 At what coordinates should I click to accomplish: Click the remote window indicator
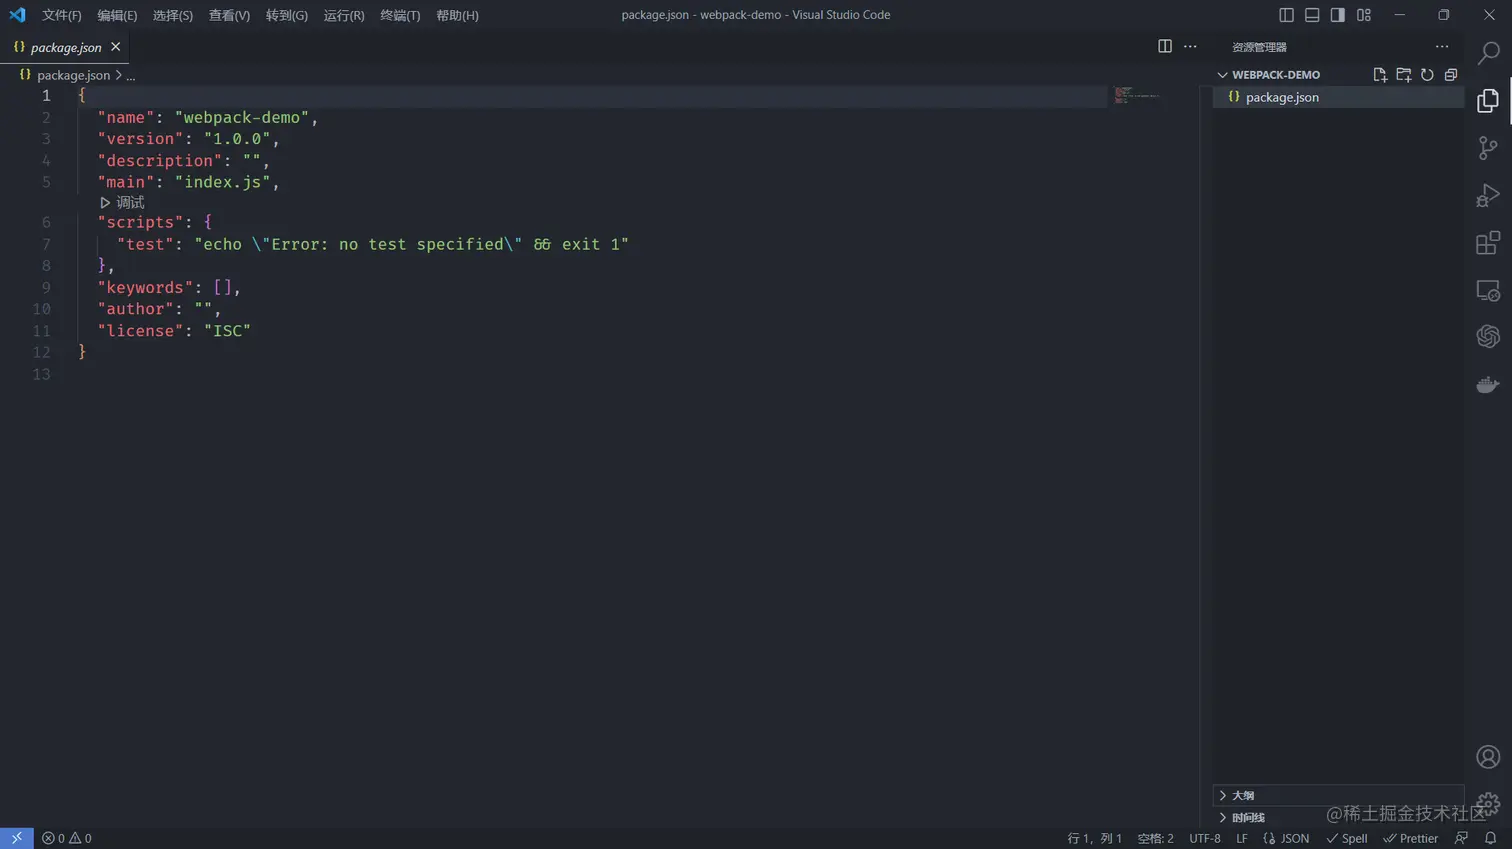click(x=17, y=838)
